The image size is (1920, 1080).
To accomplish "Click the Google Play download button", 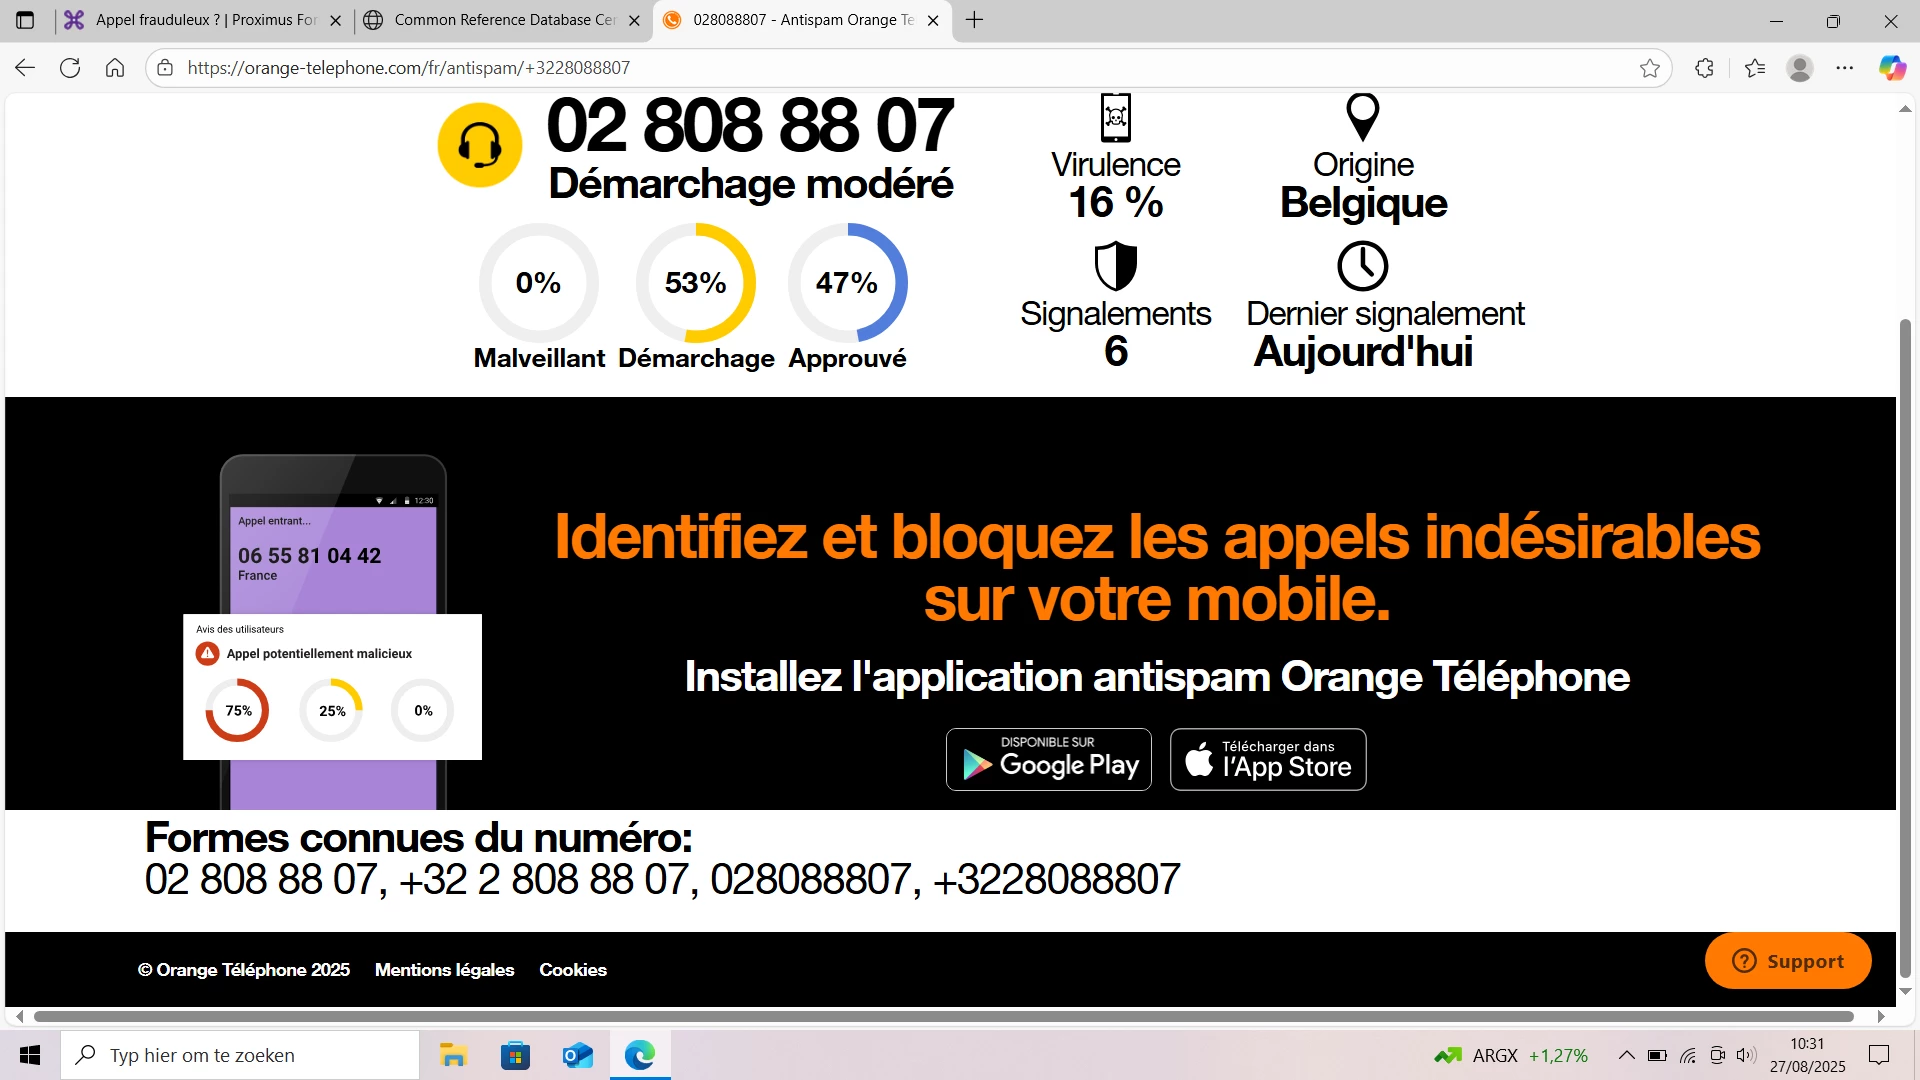I will (1049, 760).
